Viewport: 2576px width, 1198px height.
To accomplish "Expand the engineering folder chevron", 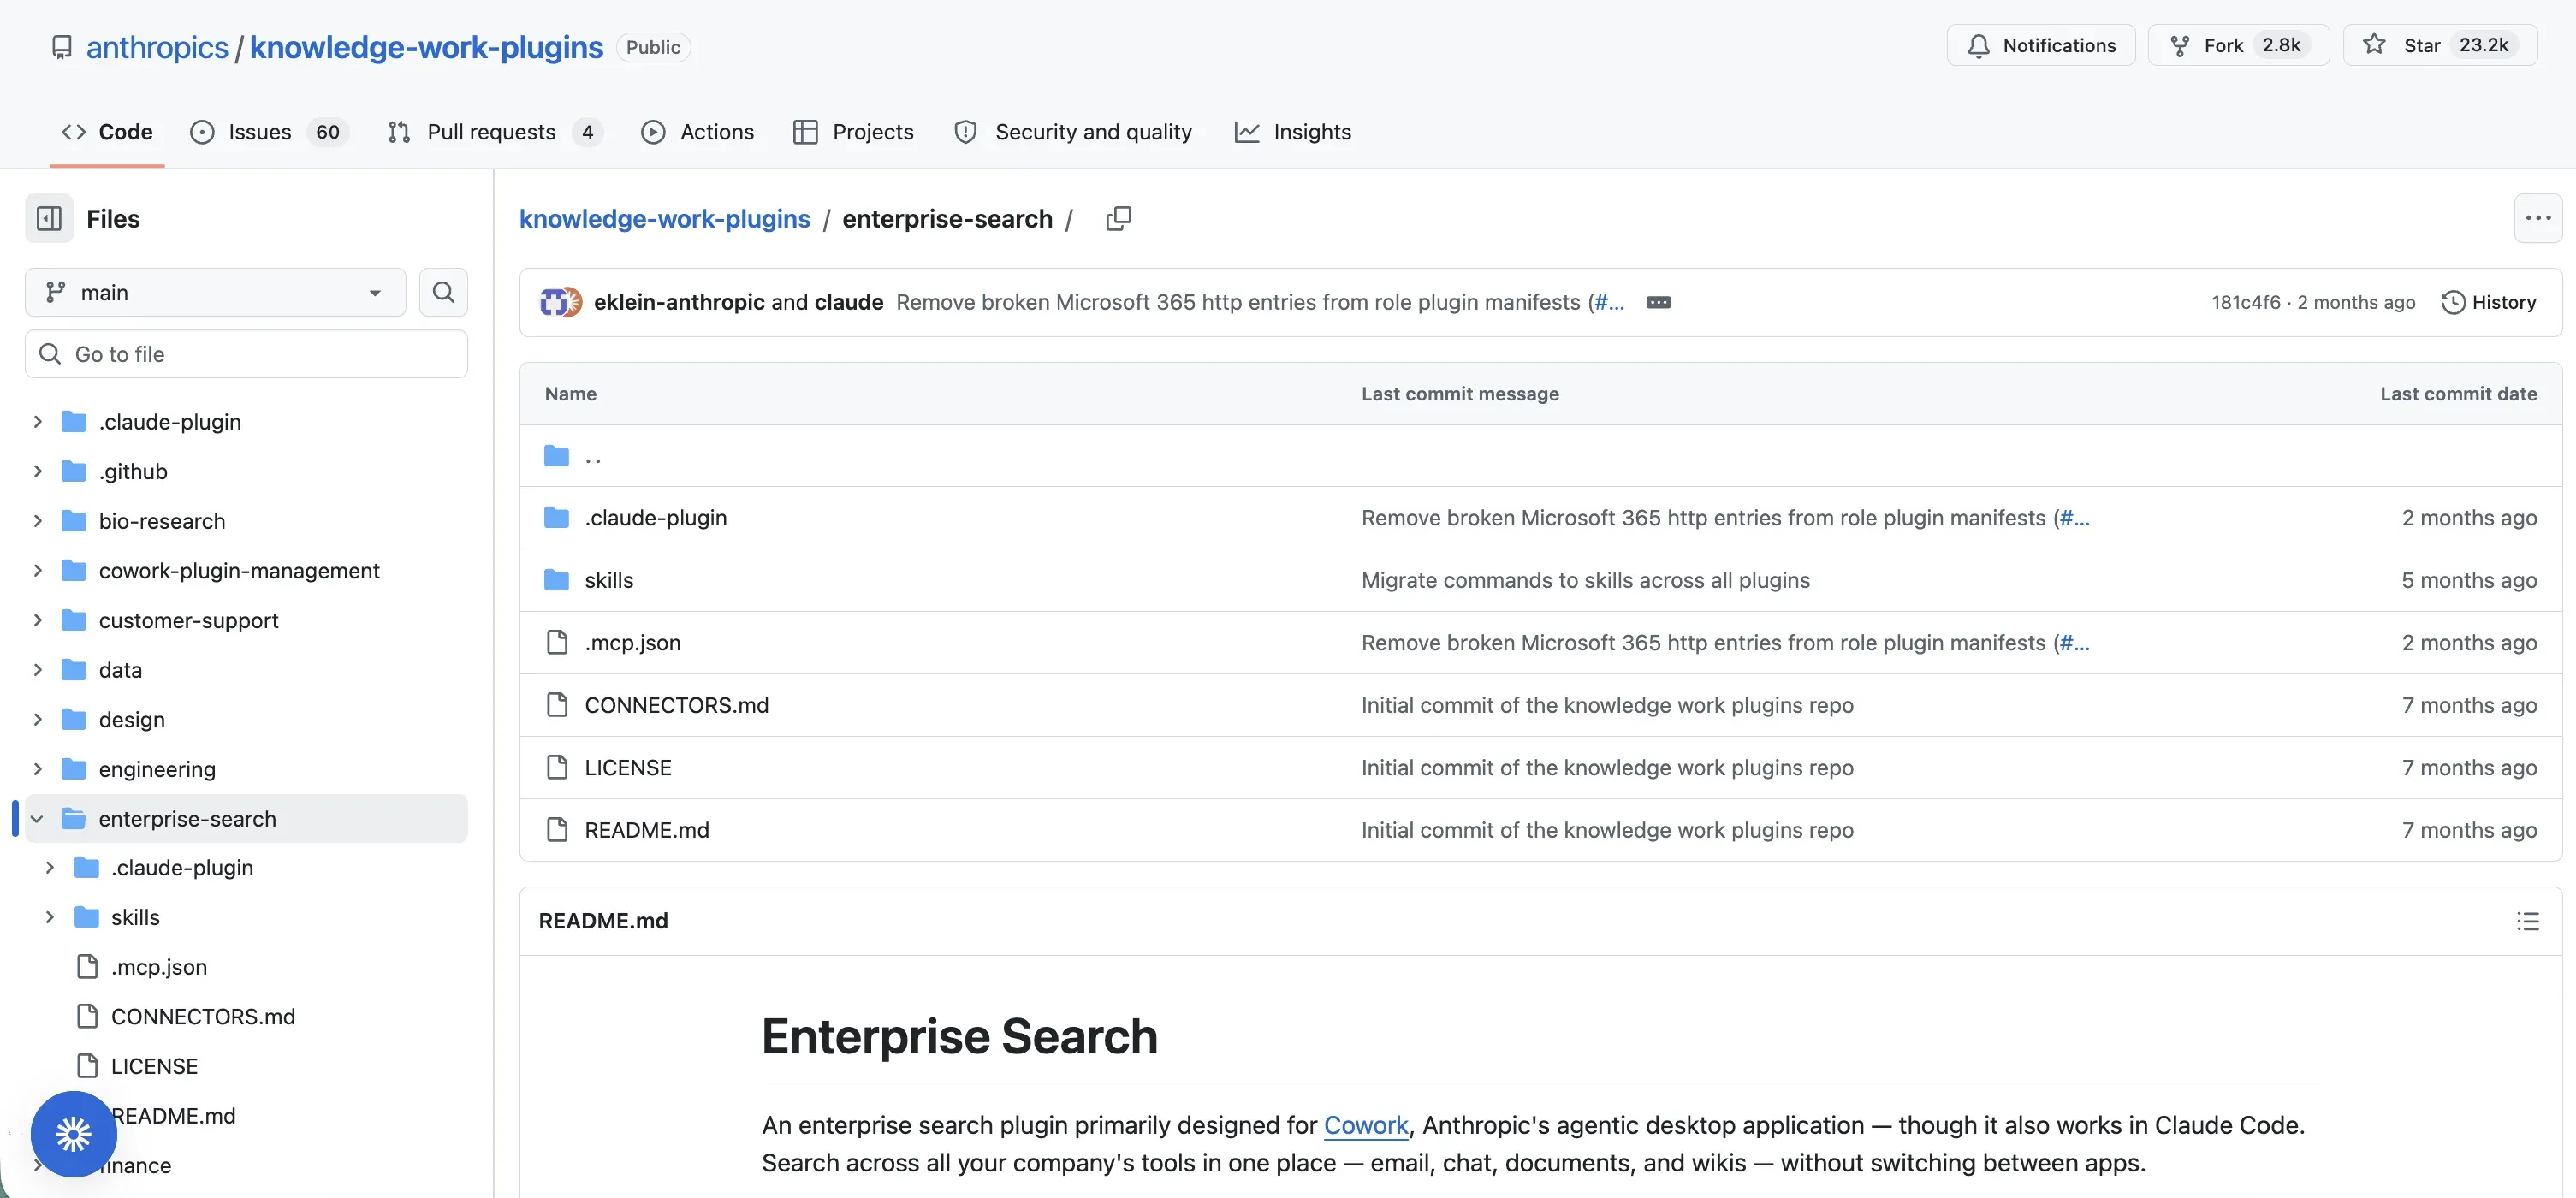I will pos(37,769).
